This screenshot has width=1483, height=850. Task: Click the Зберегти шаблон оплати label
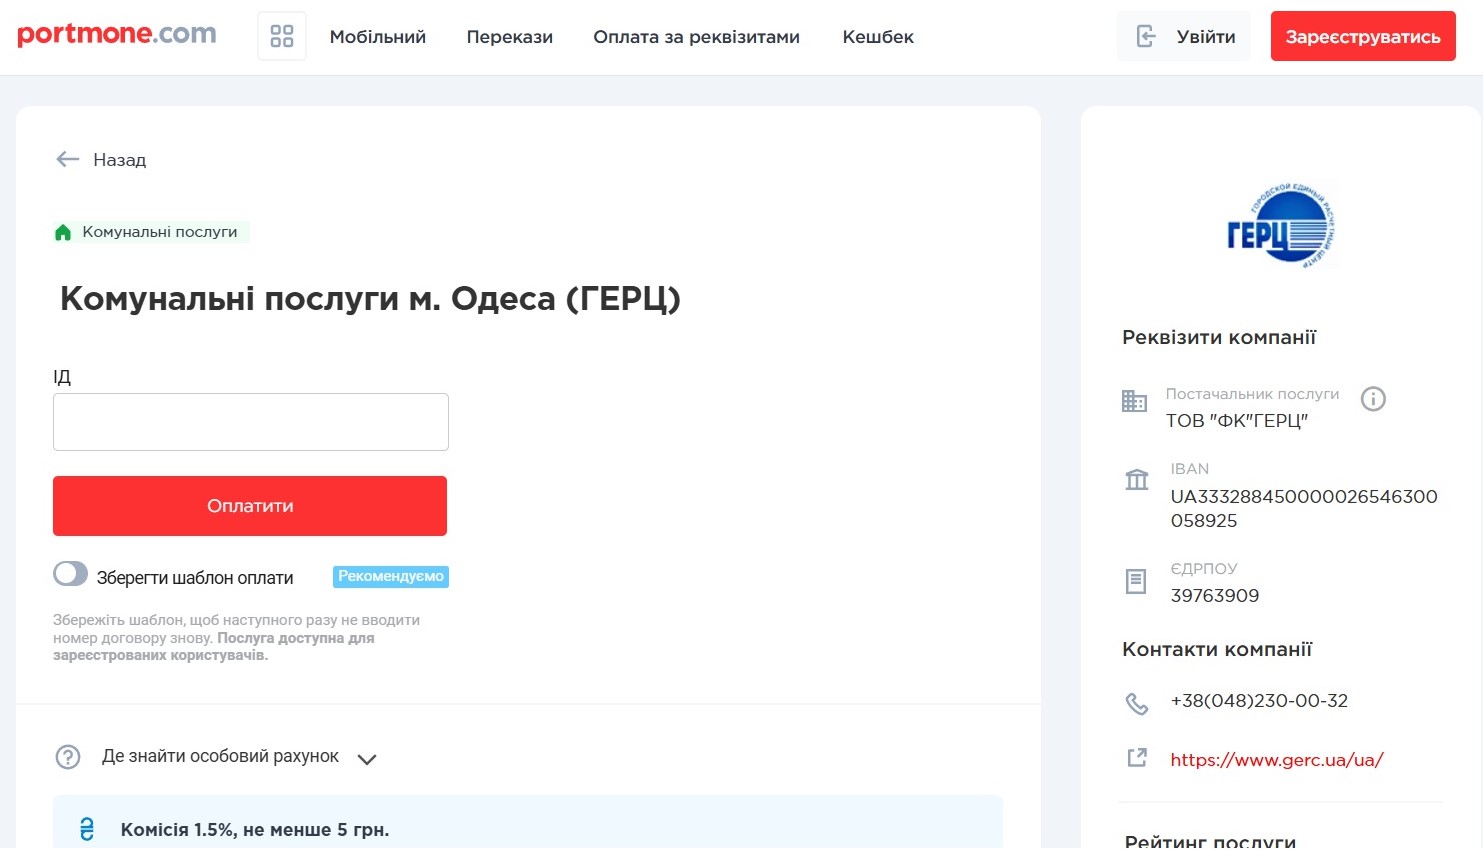tap(195, 578)
